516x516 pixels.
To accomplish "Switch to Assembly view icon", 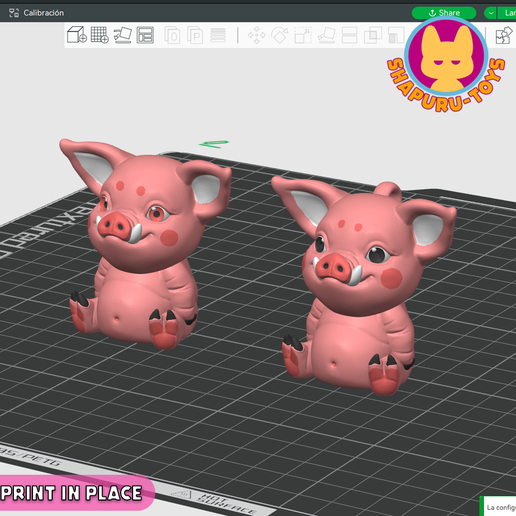I will click(503, 35).
